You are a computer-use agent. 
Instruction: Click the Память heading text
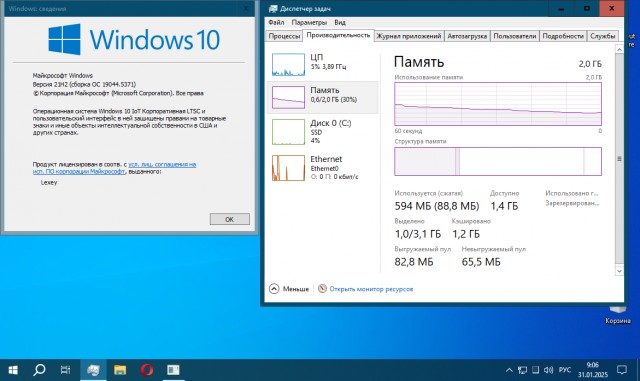coord(419,62)
